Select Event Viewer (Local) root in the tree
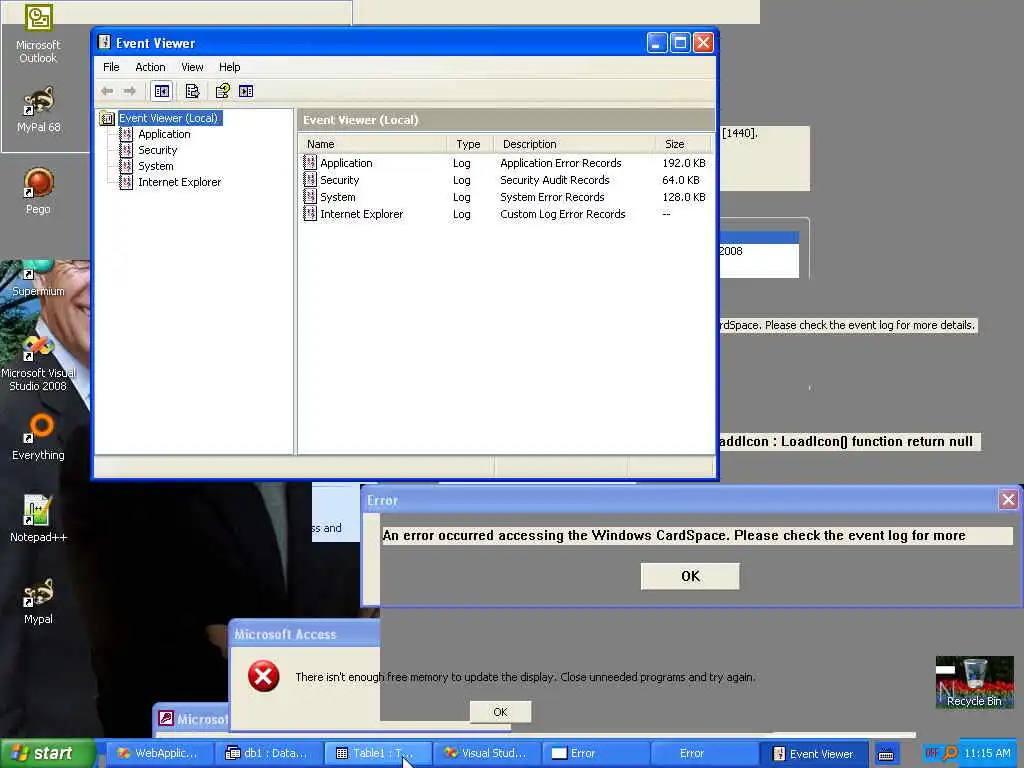 [168, 118]
